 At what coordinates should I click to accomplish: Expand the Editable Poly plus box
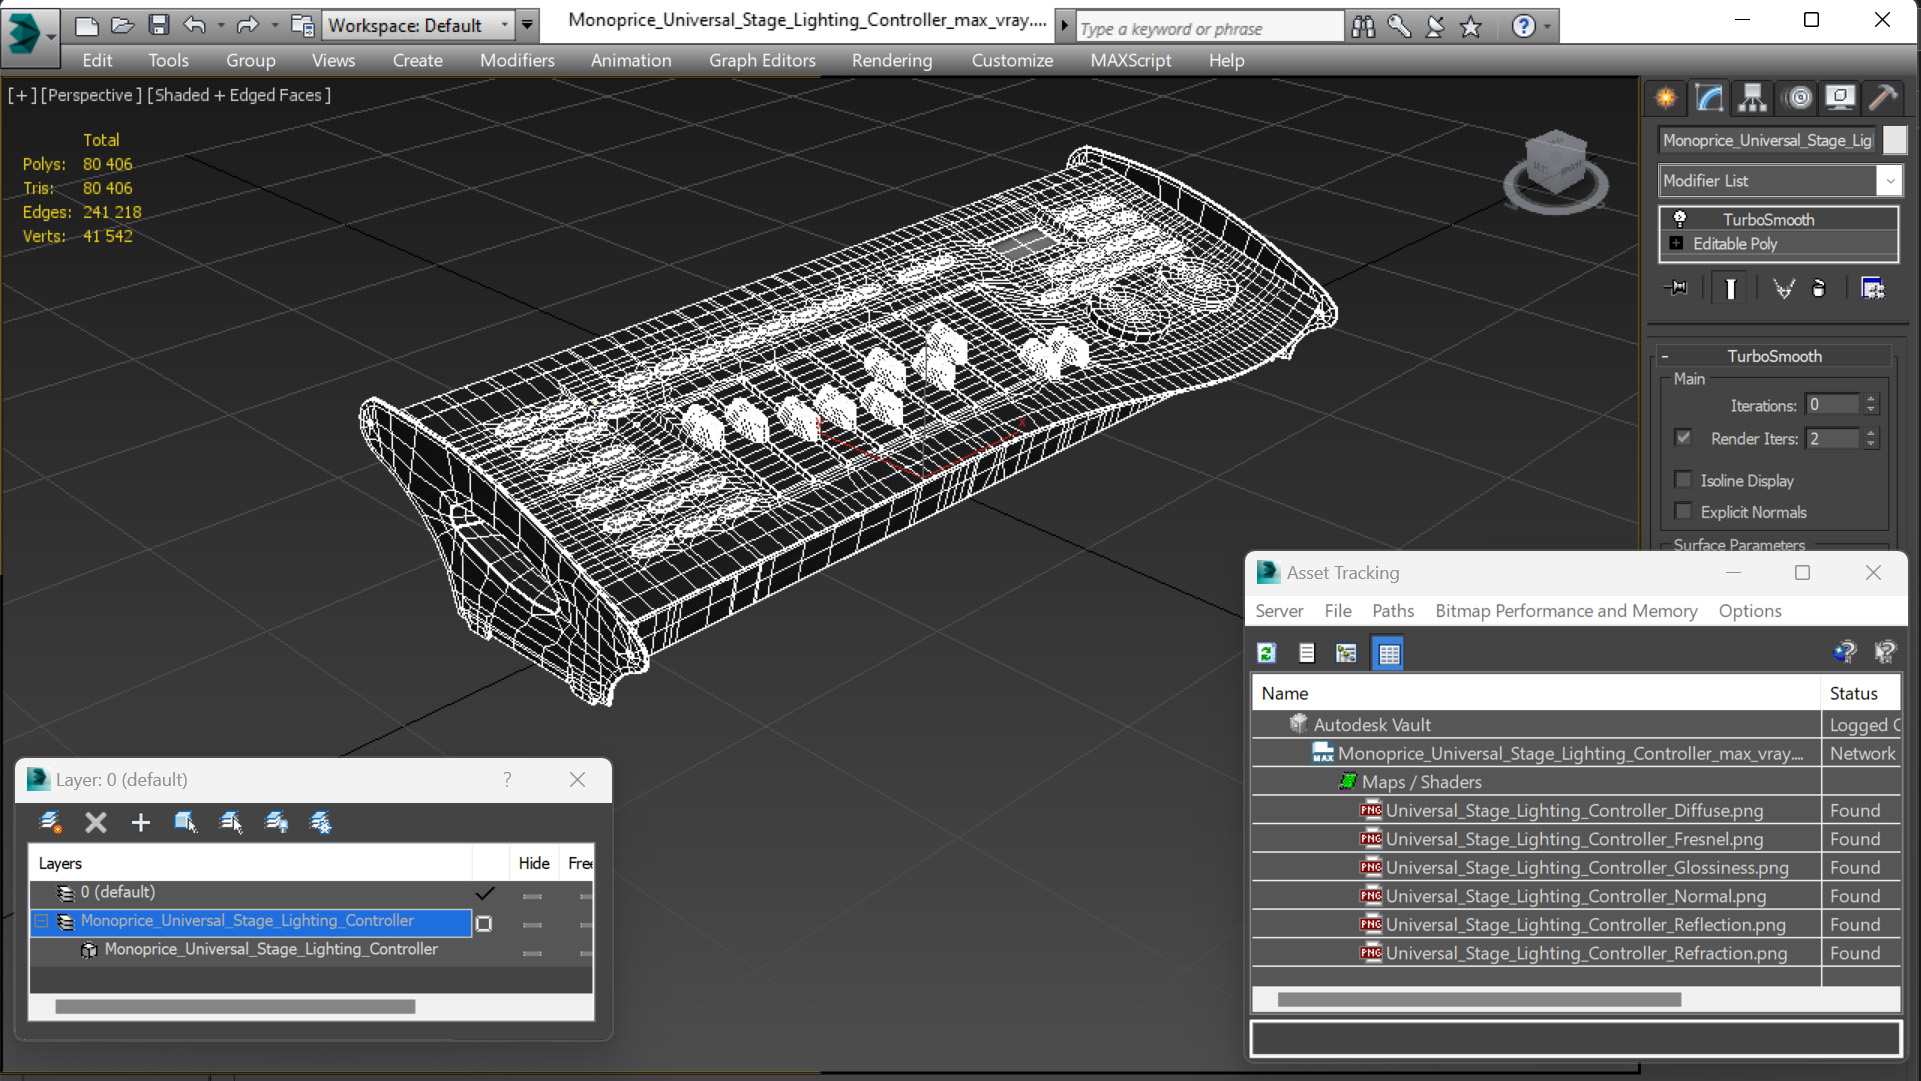pyautogui.click(x=1677, y=243)
